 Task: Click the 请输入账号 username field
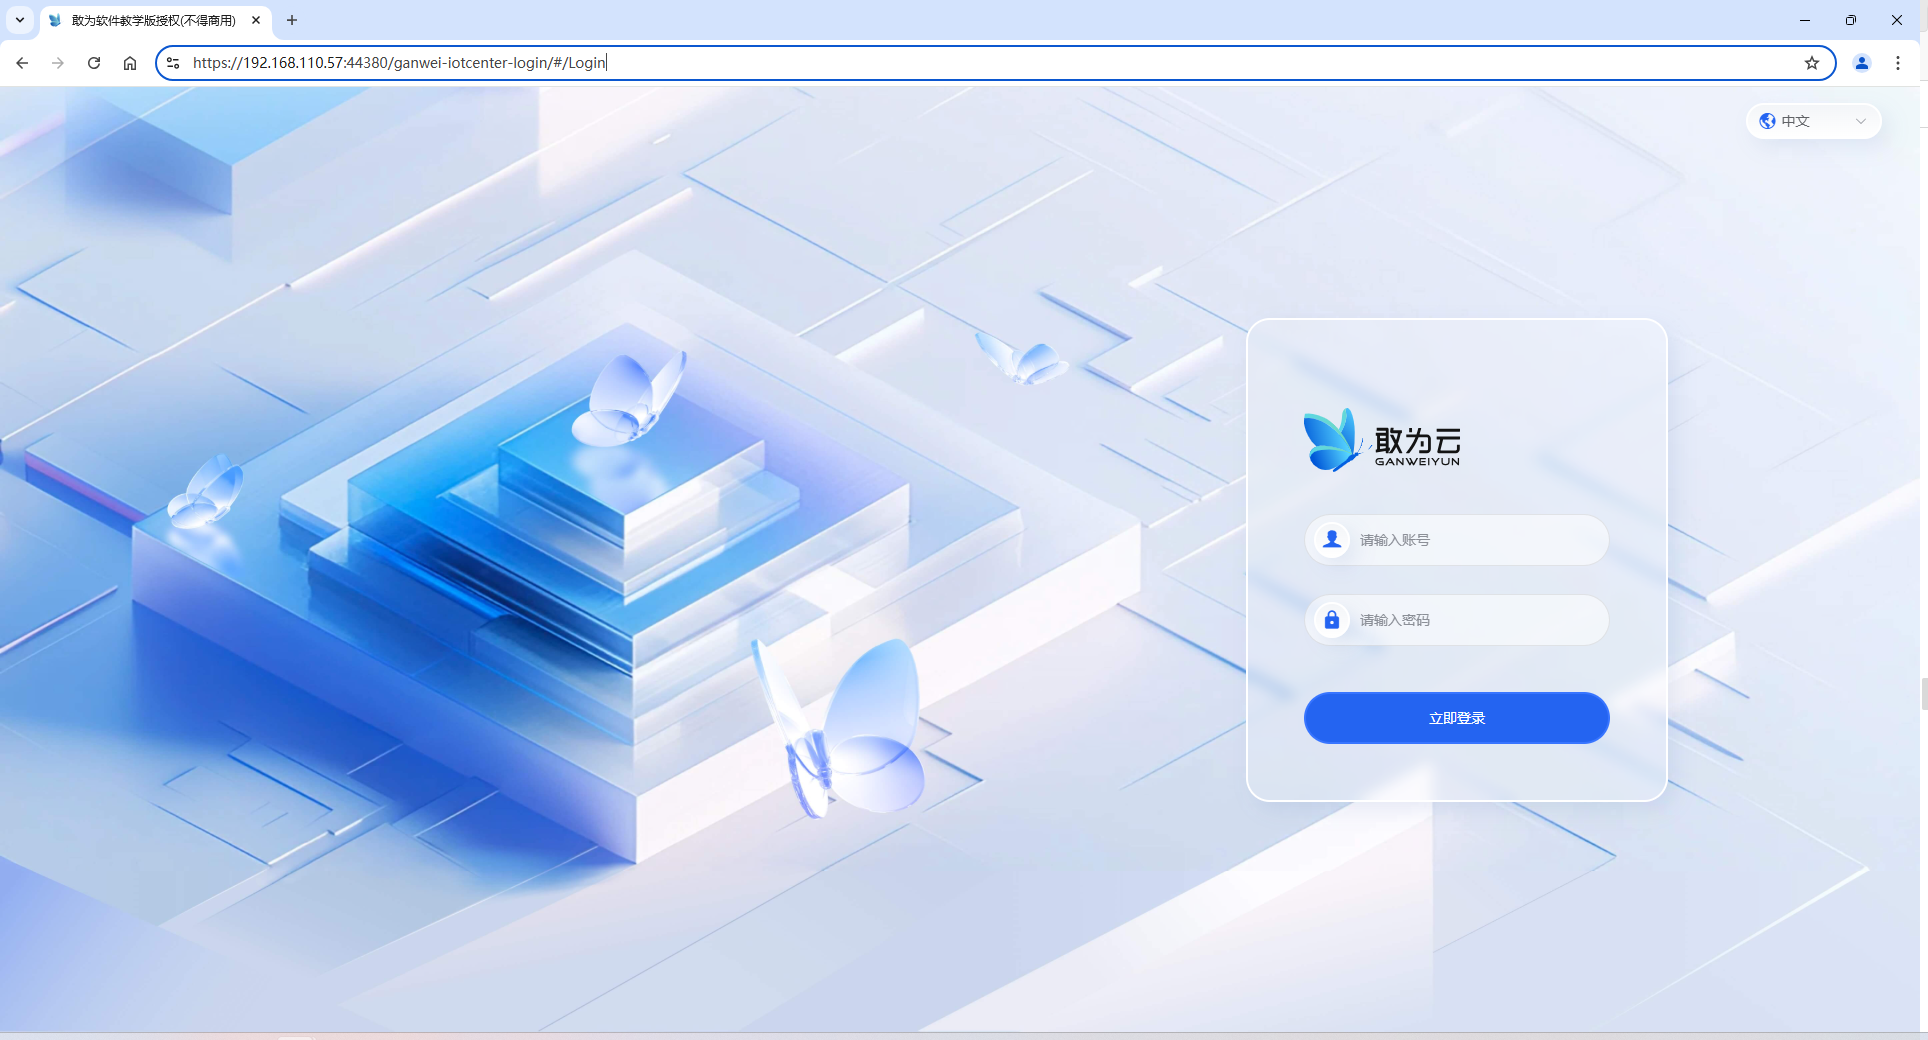(1457, 540)
